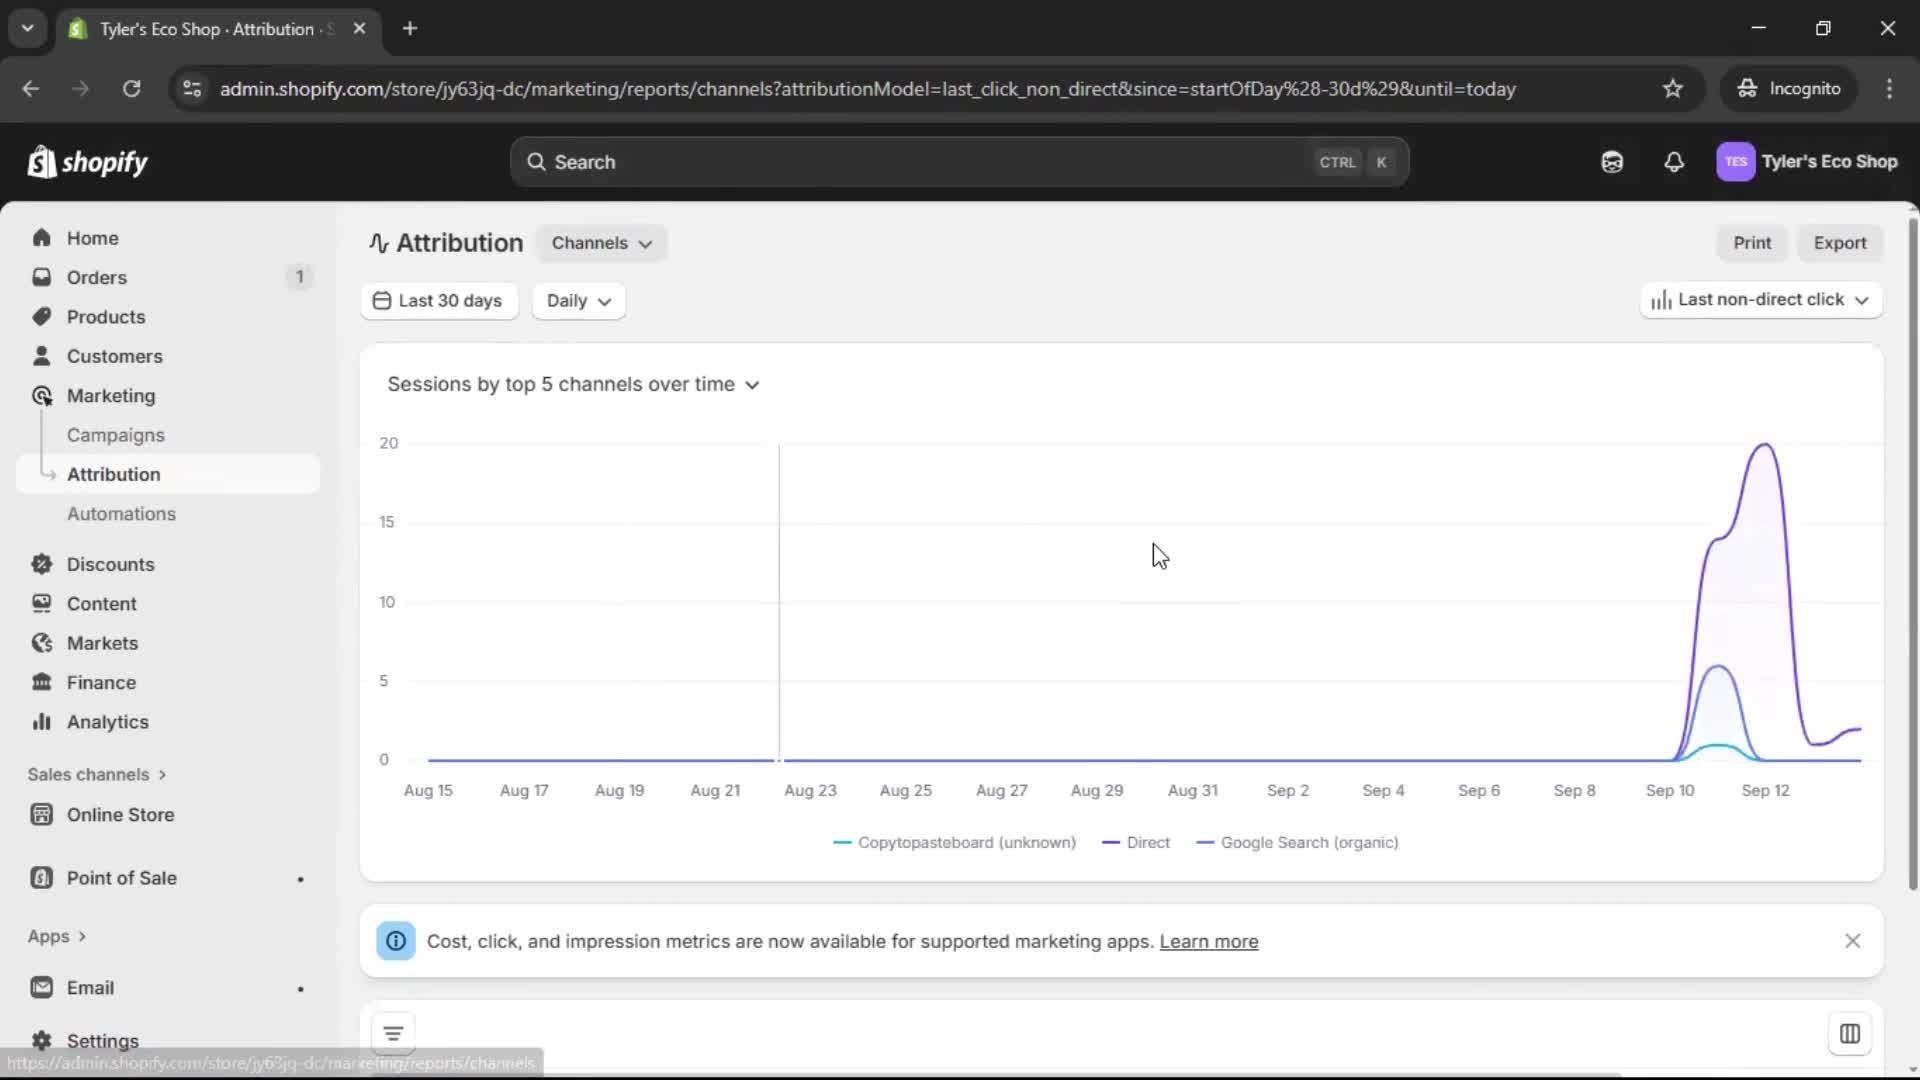Open the Last non-direct click model dropdown

tap(1759, 300)
